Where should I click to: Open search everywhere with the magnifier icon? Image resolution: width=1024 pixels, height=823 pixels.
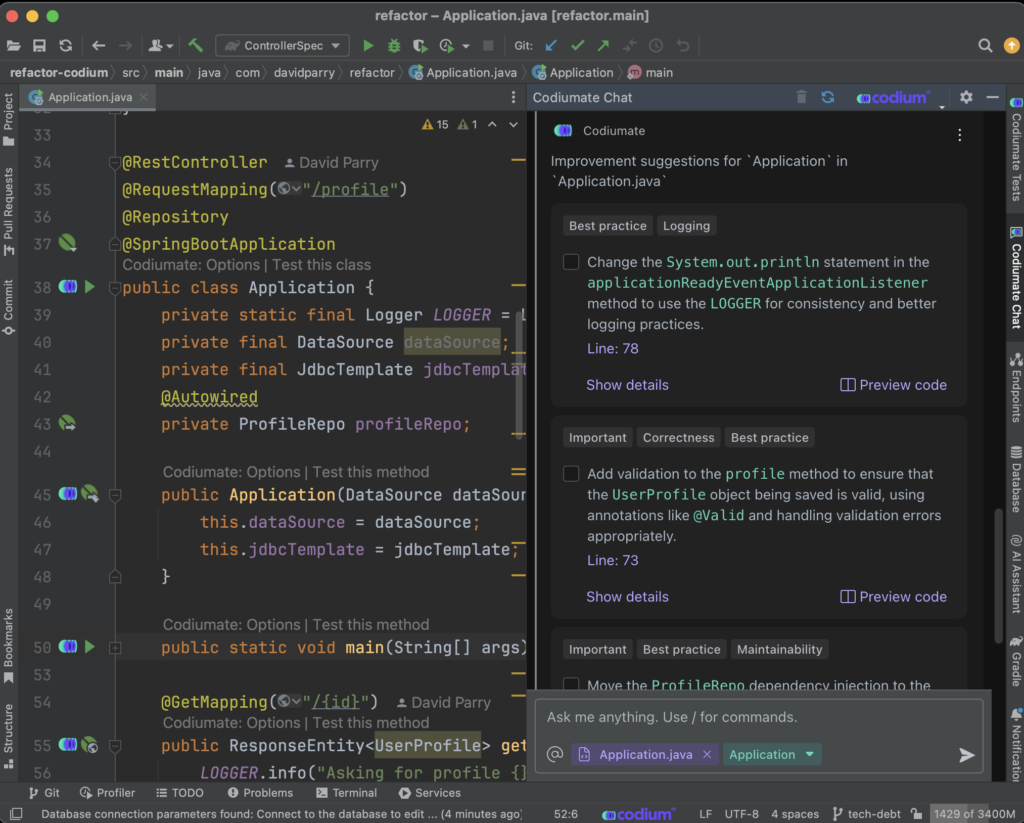[984, 45]
